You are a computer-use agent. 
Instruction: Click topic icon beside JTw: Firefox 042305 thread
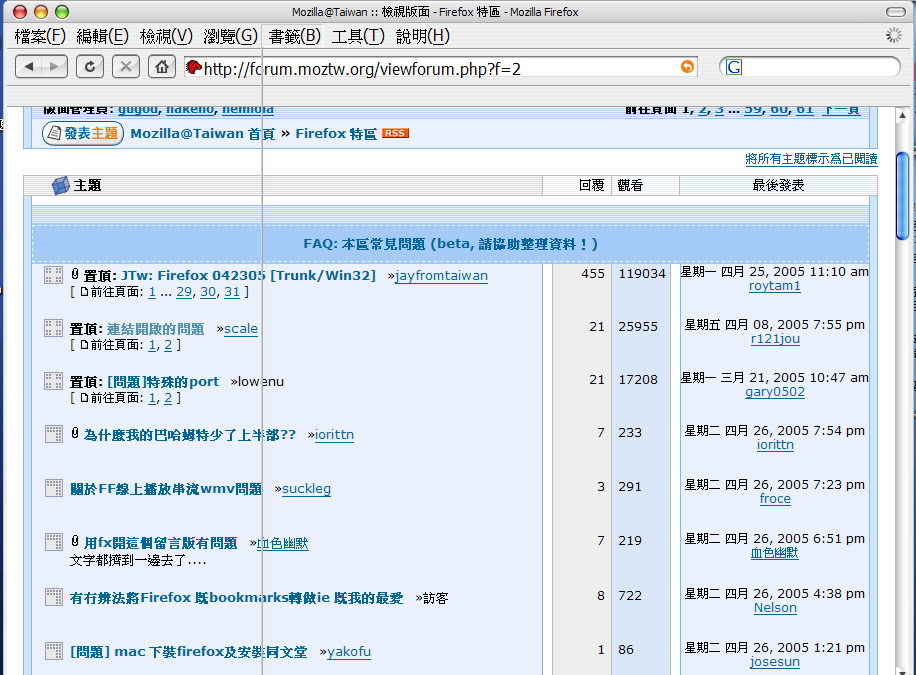(x=54, y=275)
